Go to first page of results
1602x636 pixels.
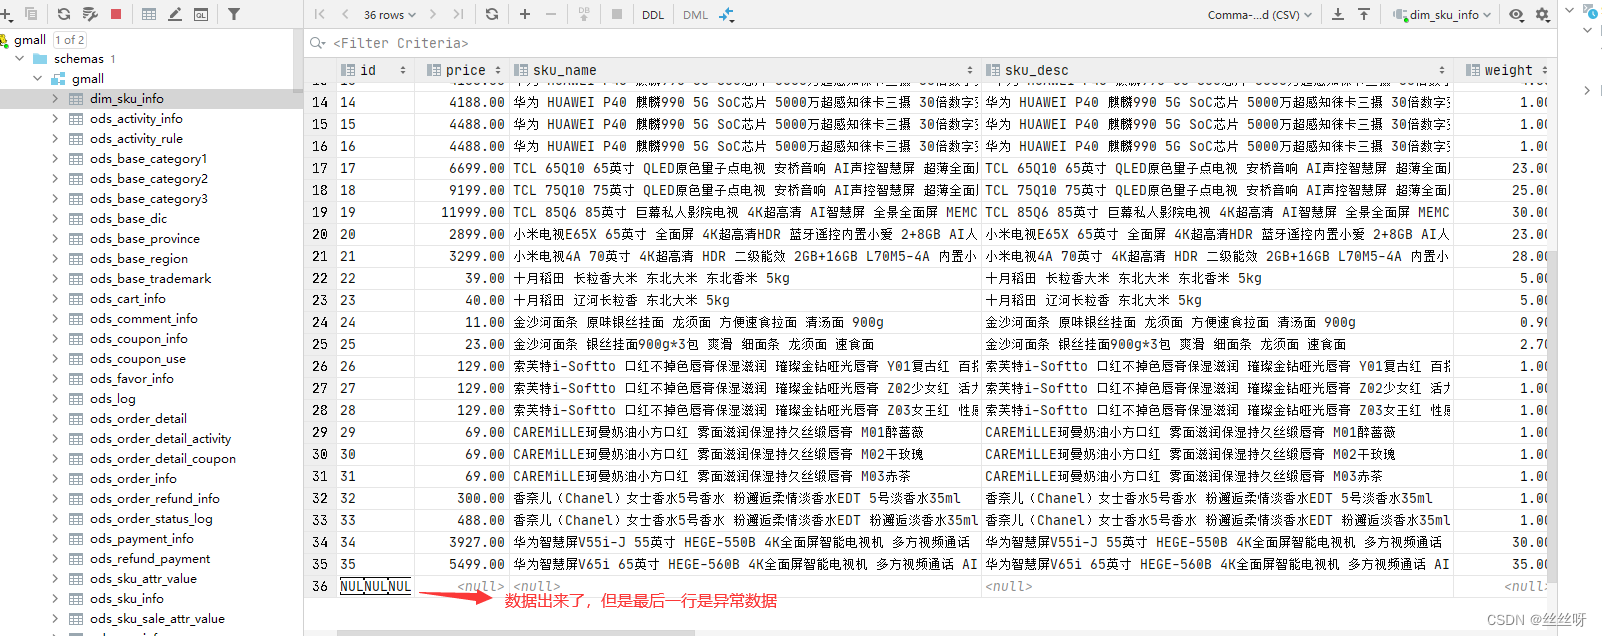[x=320, y=14]
